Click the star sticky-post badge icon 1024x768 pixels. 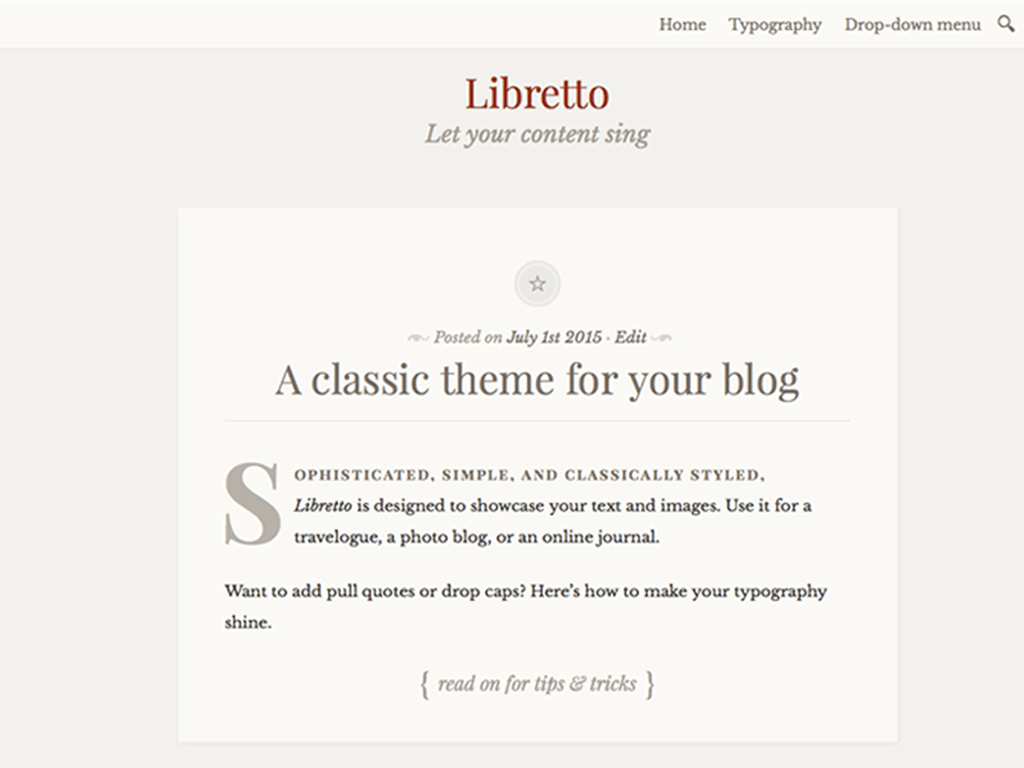tap(537, 284)
